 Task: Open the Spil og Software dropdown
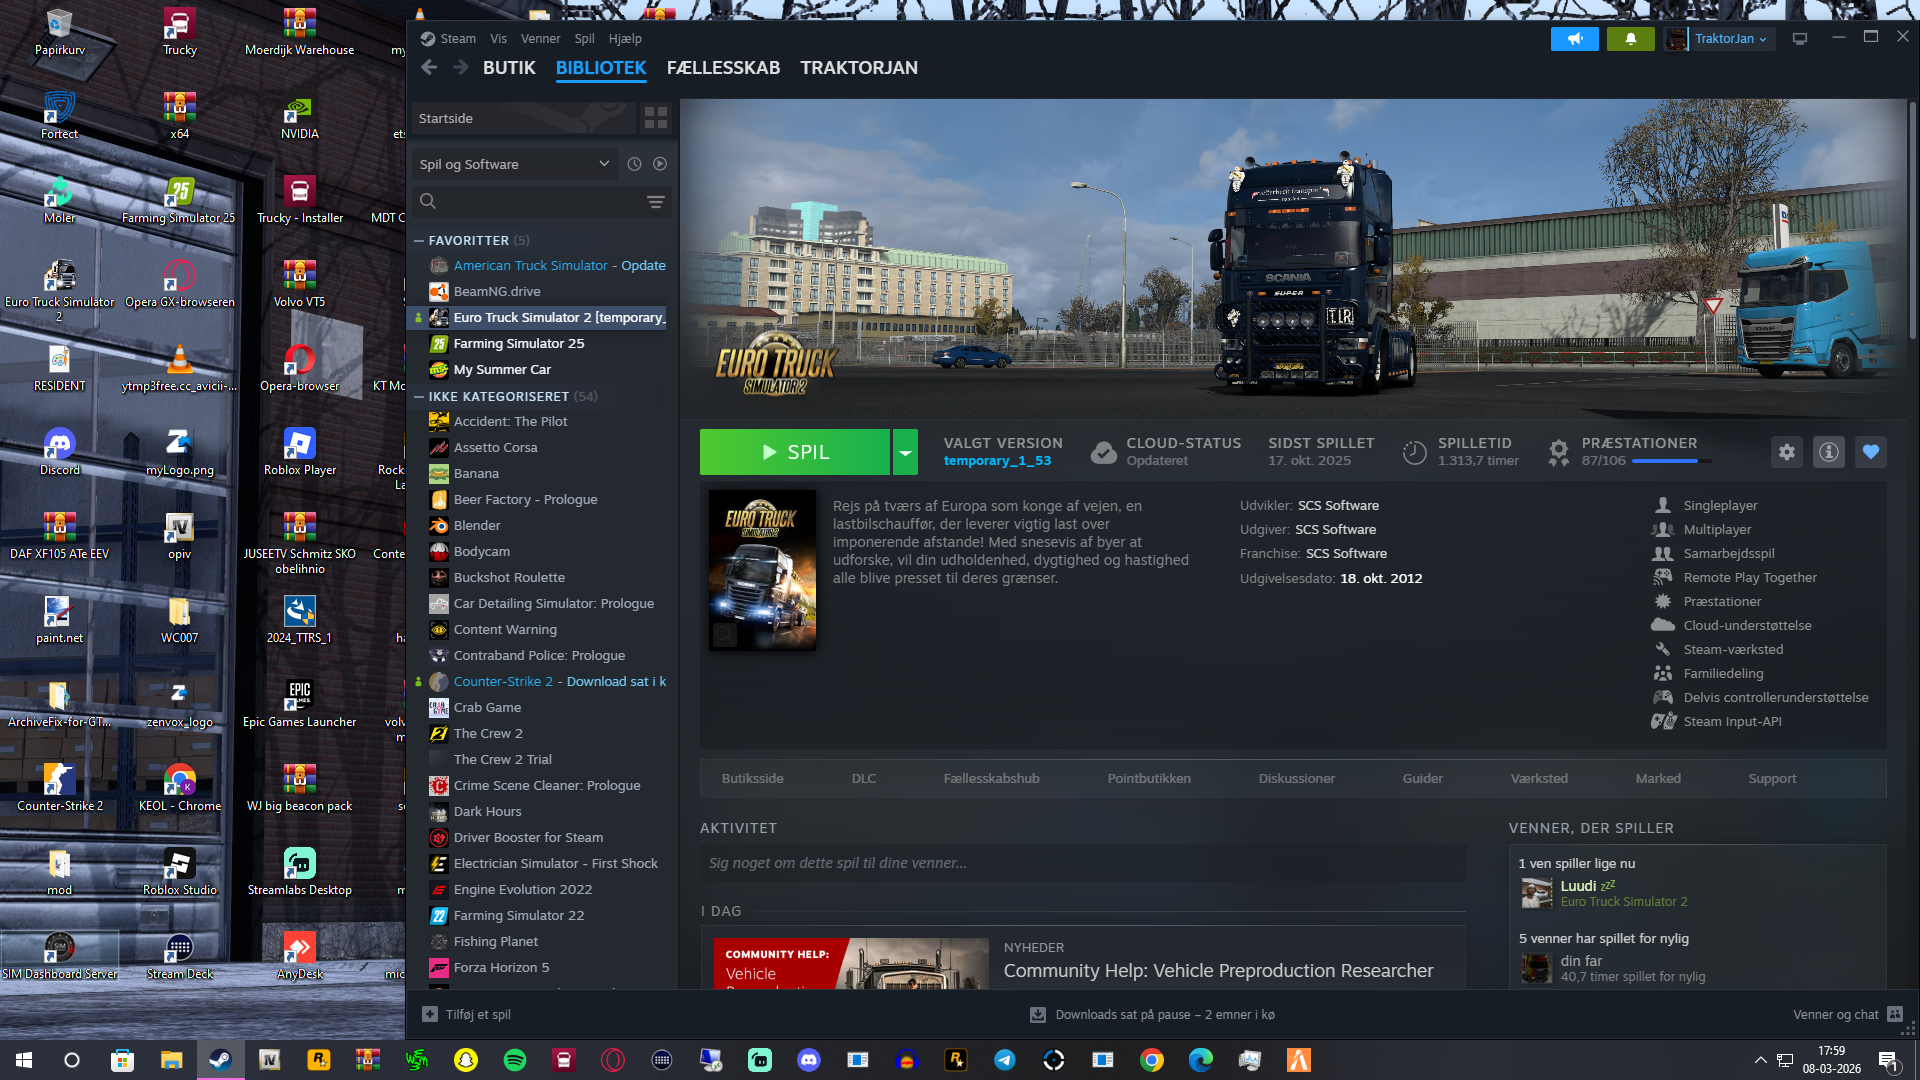(514, 164)
